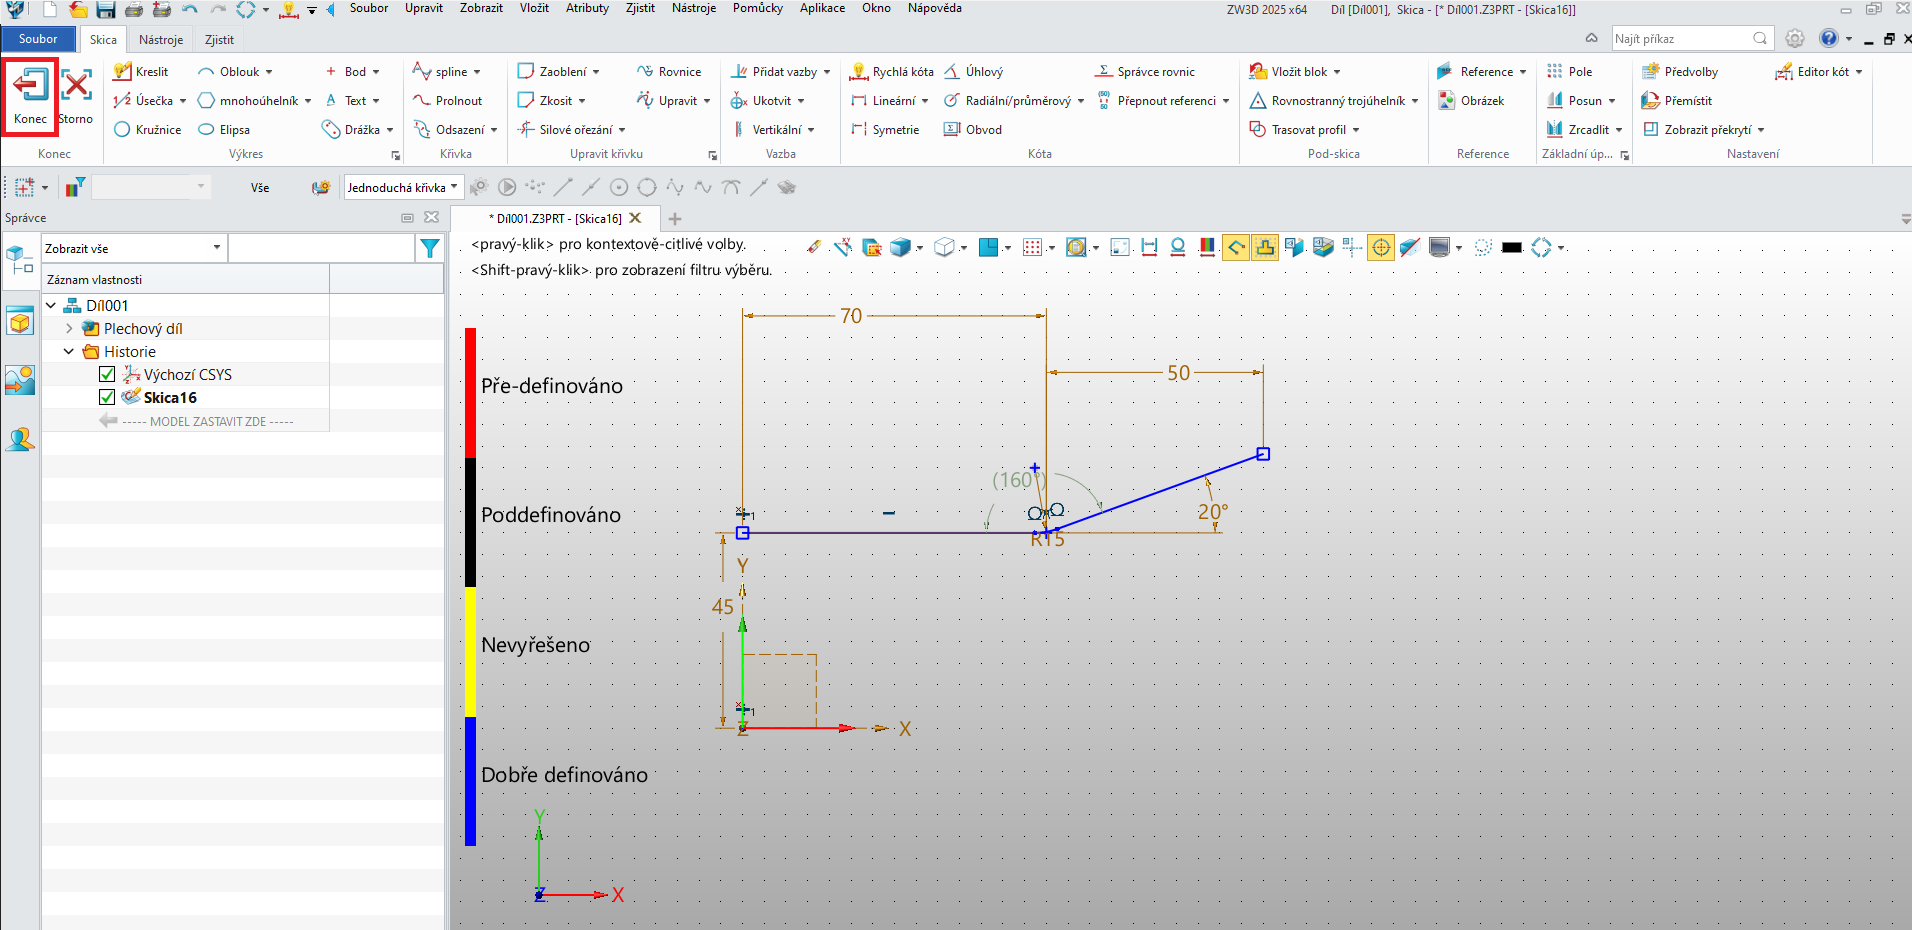This screenshot has width=1912, height=930.
Task: Choose the Obvod perimeter dimension
Action: pos(973,130)
